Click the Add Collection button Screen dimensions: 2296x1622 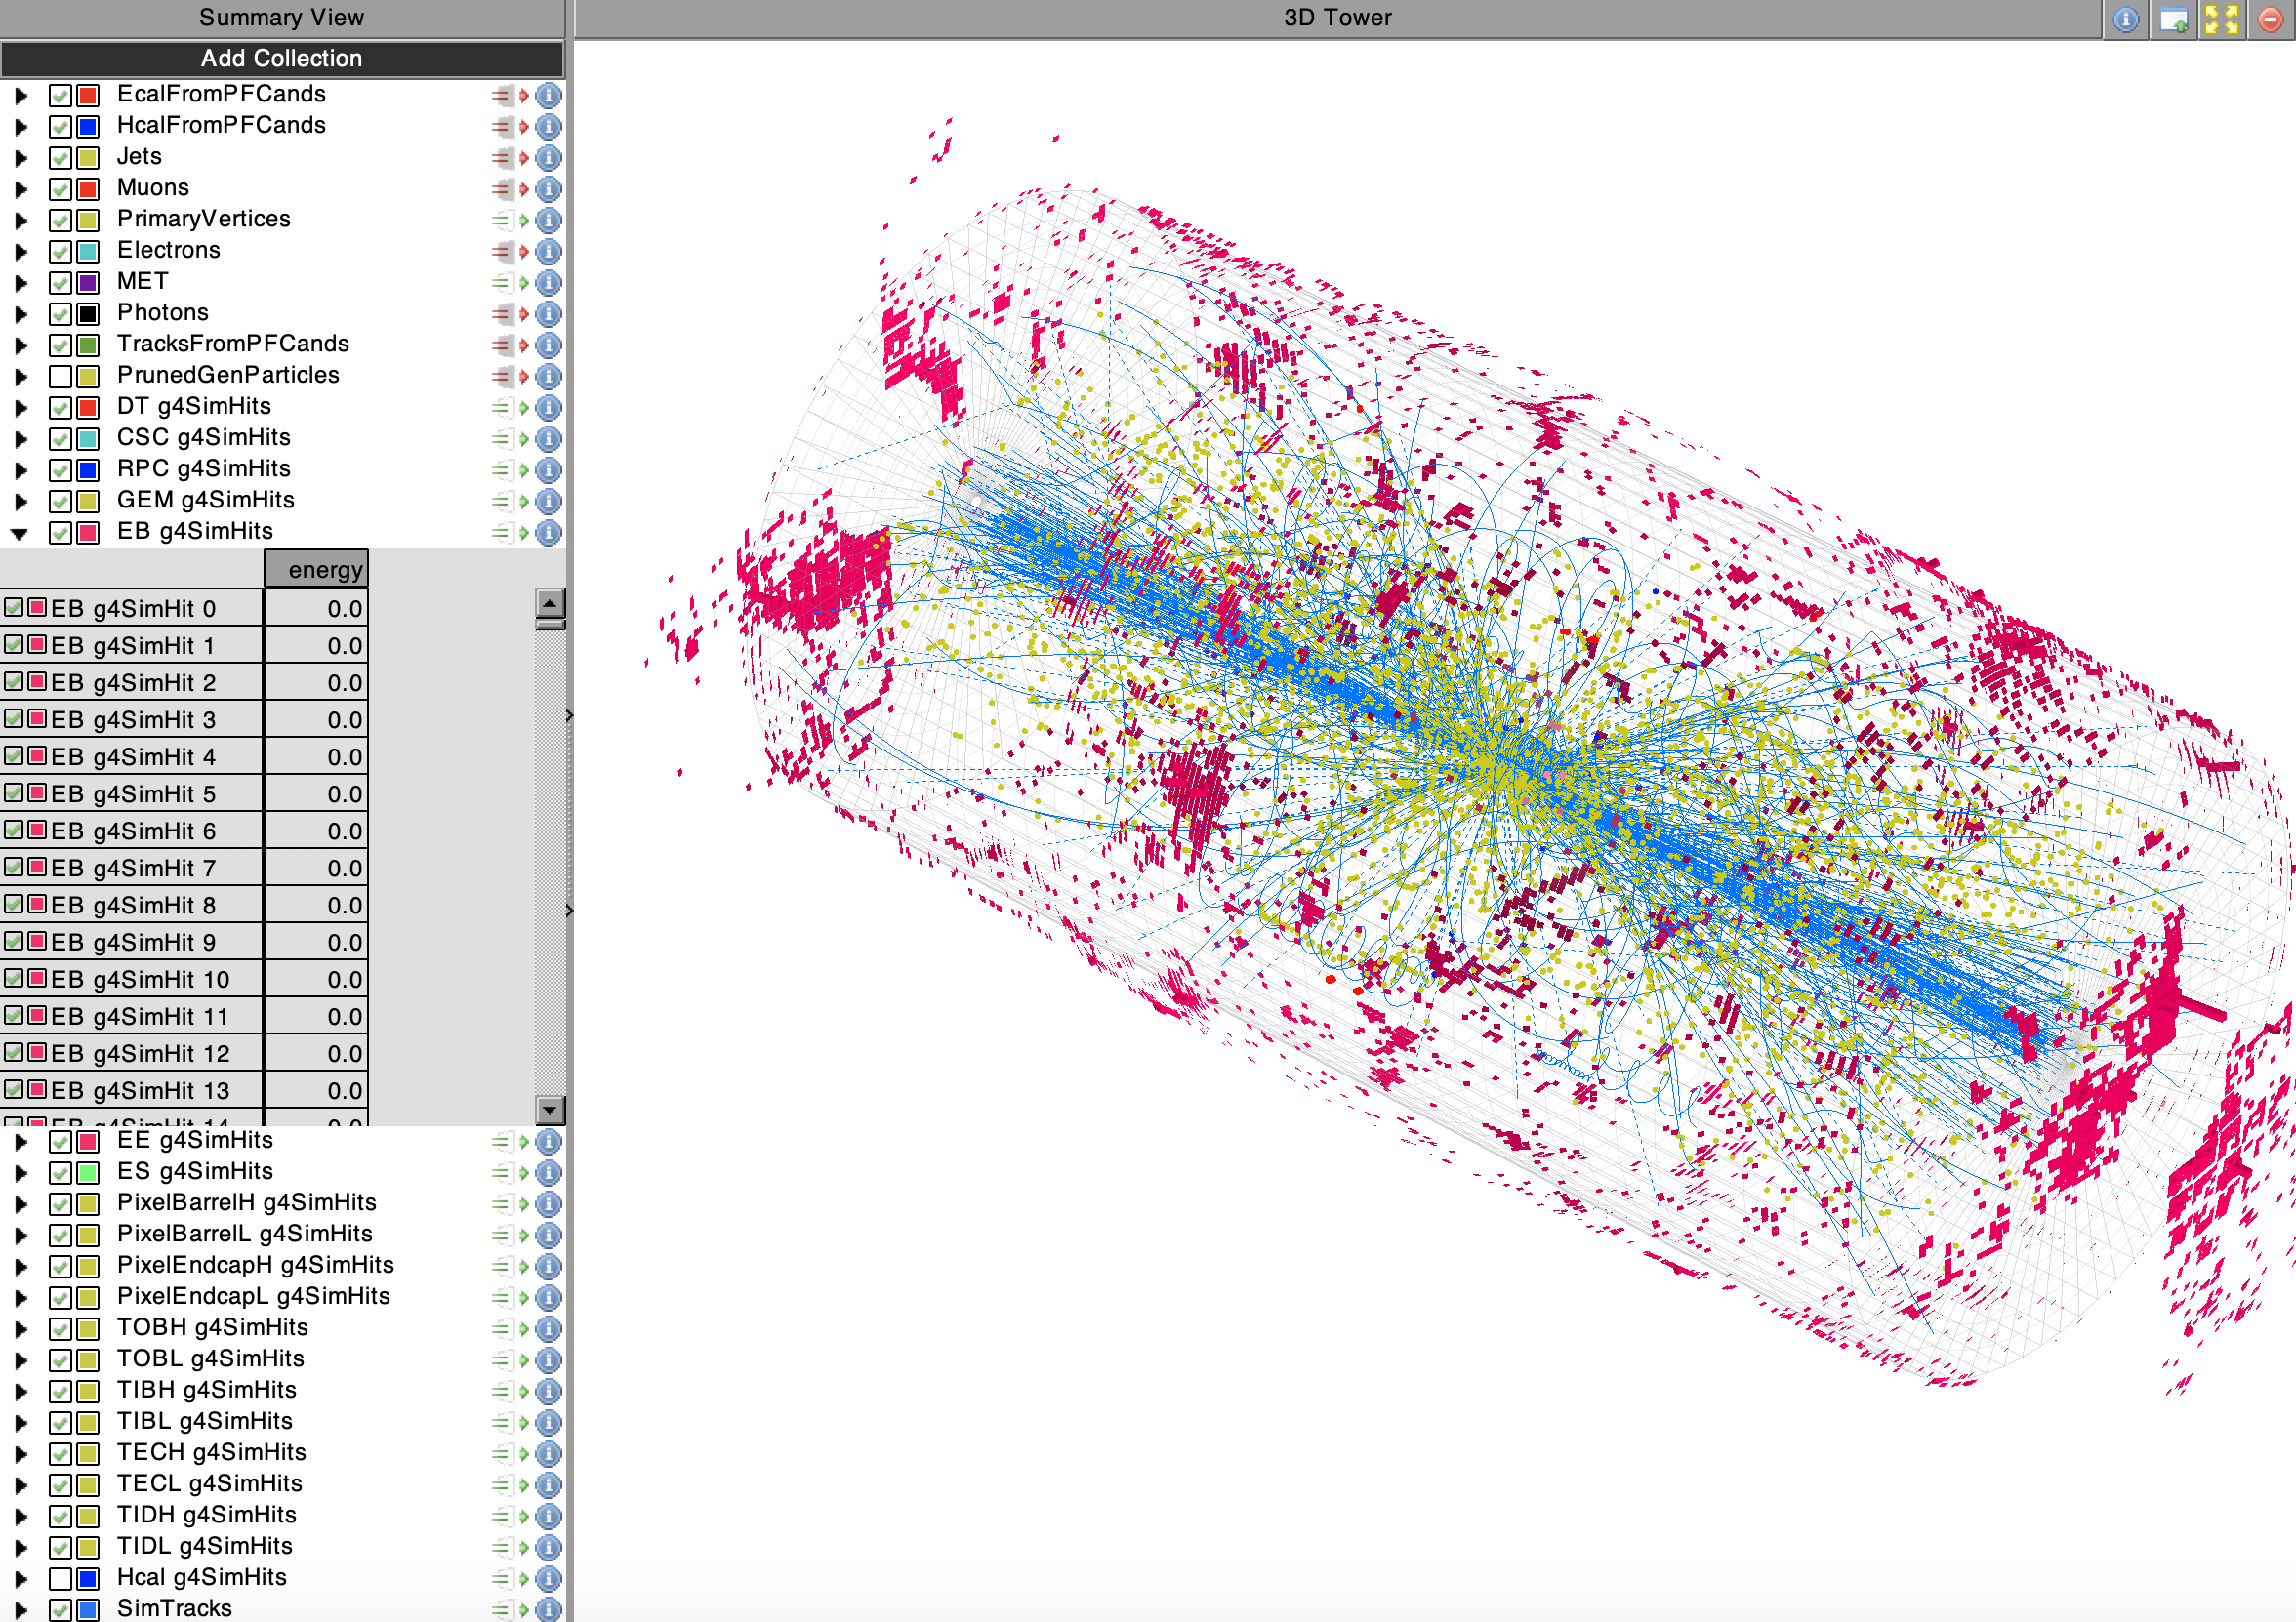[x=281, y=58]
